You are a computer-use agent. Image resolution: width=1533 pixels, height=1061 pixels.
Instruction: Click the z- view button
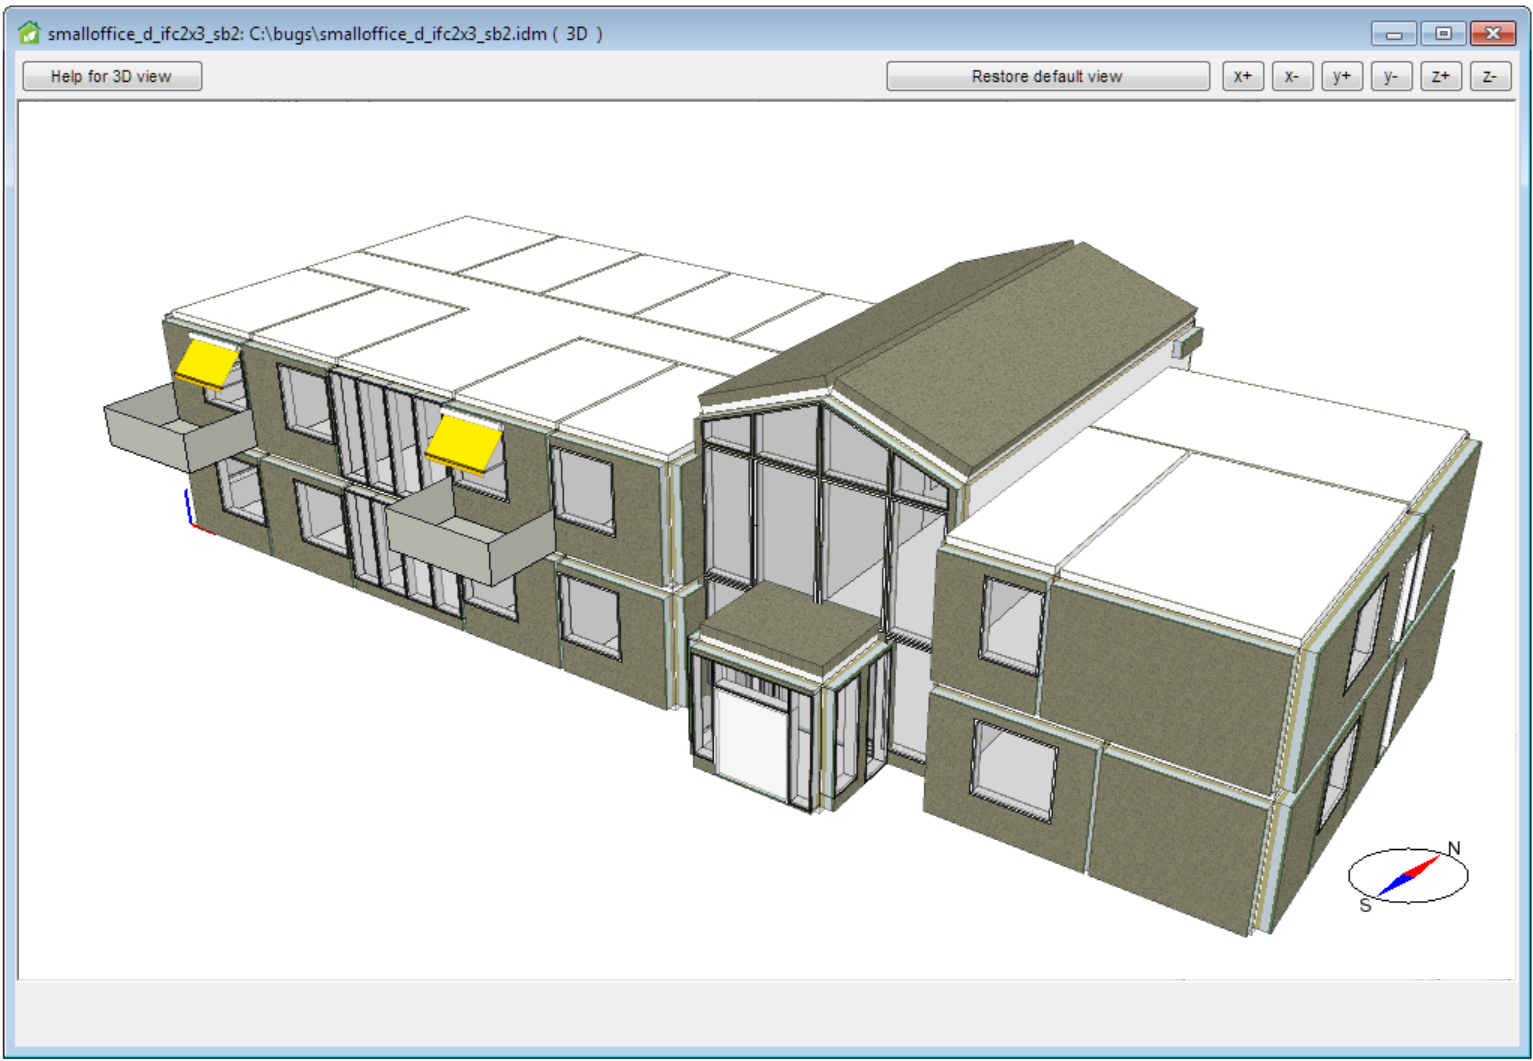tap(1489, 76)
